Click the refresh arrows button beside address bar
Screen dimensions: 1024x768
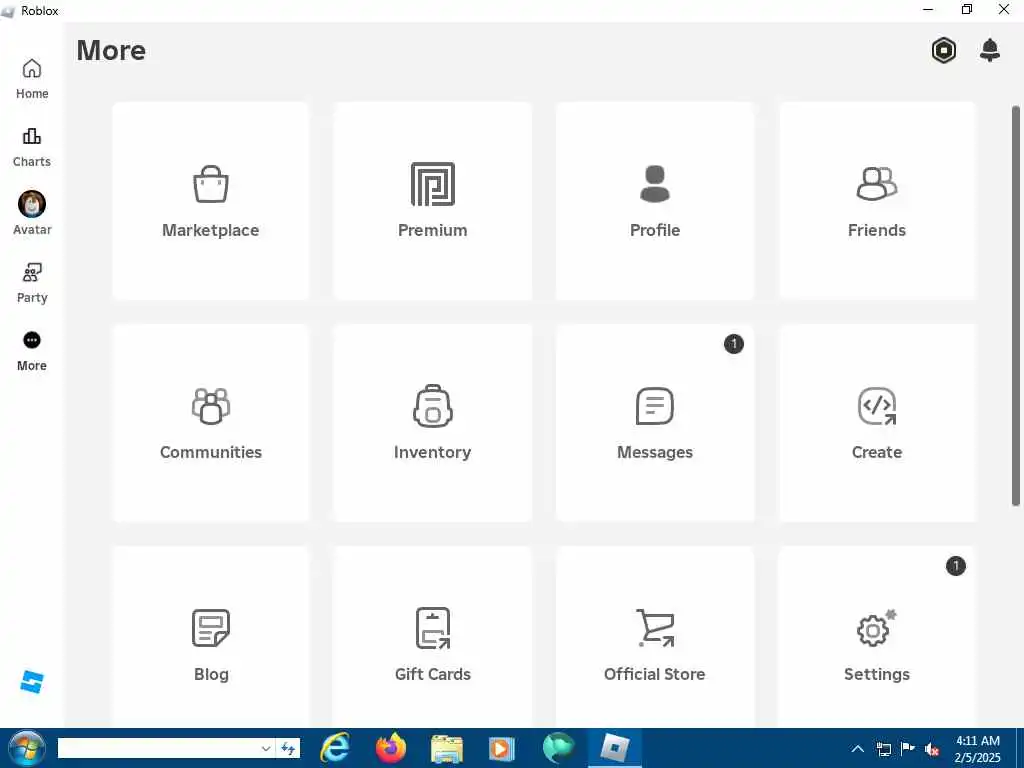pos(288,748)
